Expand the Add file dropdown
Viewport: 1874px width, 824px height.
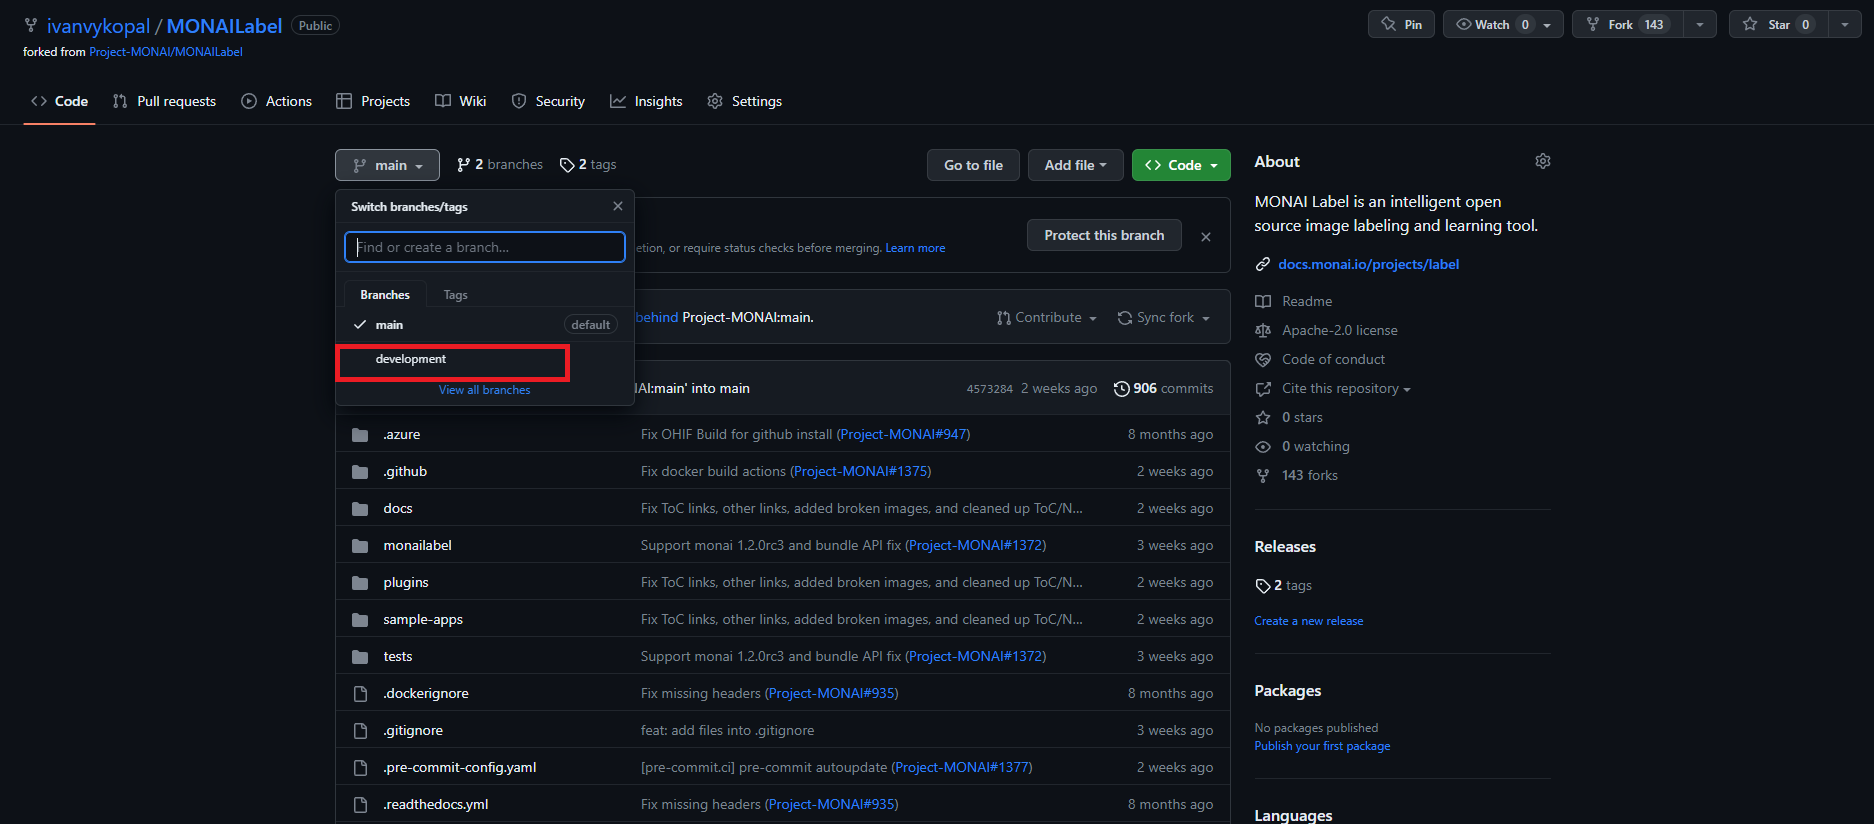point(1076,165)
